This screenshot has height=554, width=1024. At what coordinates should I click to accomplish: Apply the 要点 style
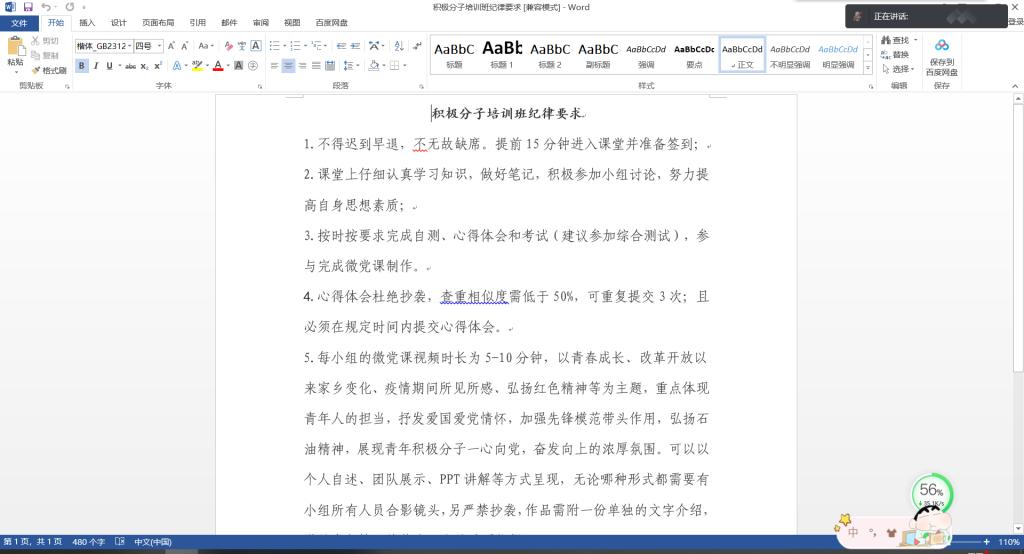pos(694,54)
